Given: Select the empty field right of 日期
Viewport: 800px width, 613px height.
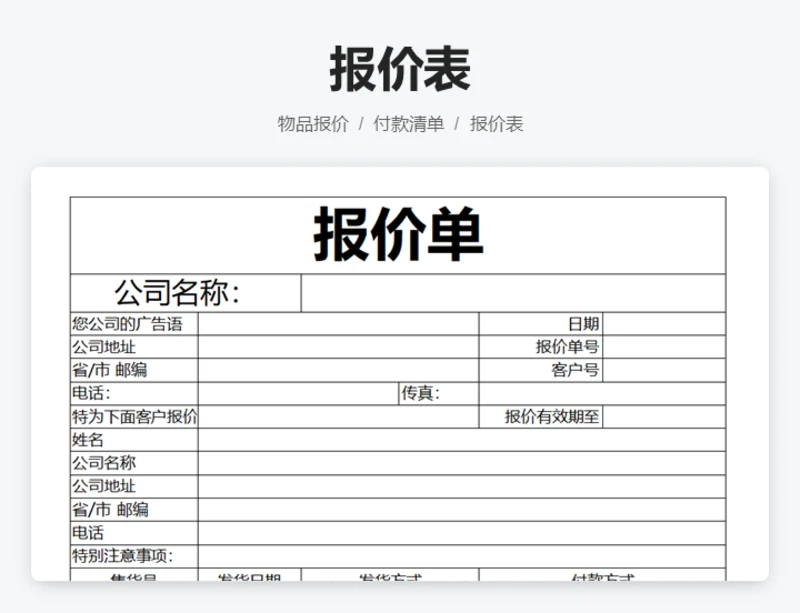Looking at the screenshot, I should (x=664, y=324).
